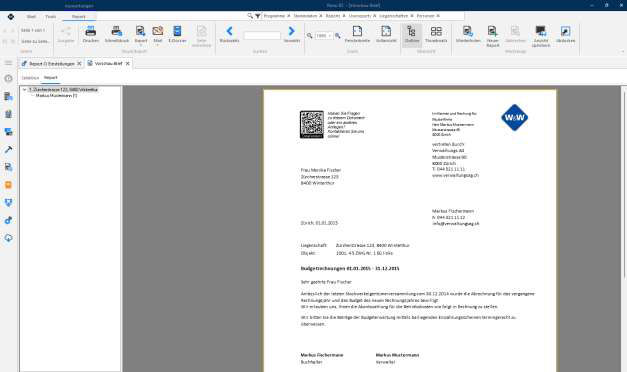The height and width of the screenshot is (372, 627).
Task: Open the Stammdaten quick link
Action: tap(305, 16)
